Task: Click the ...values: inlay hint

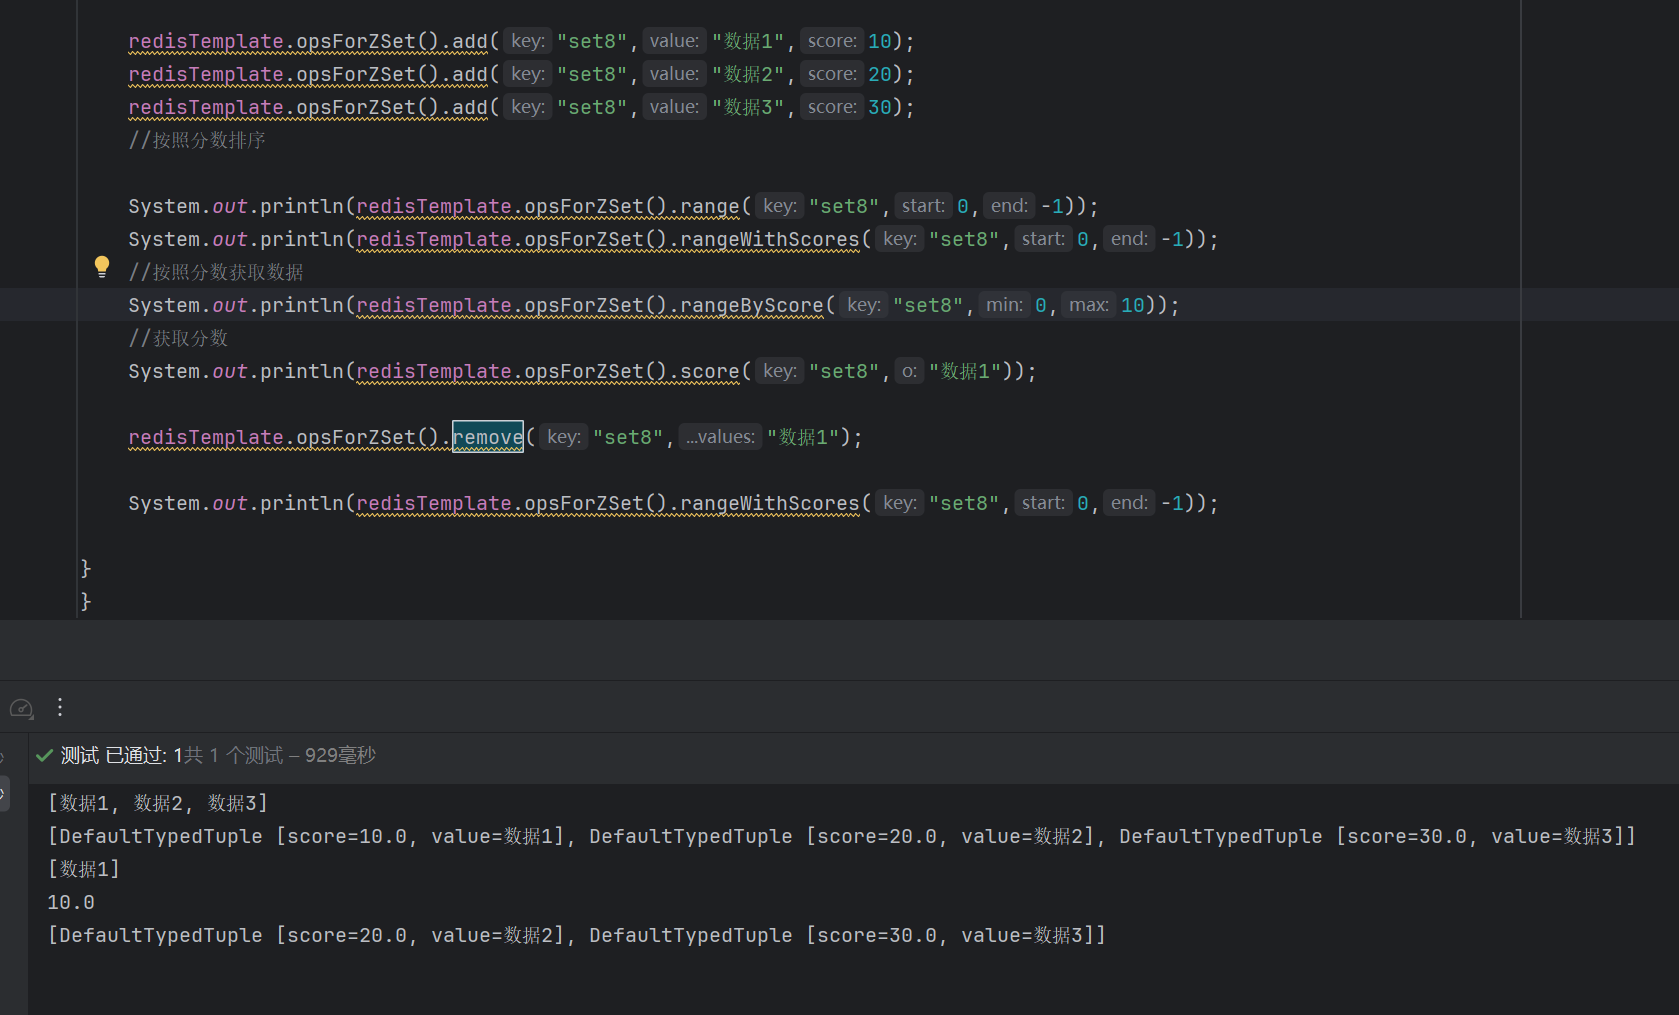Action: (720, 437)
